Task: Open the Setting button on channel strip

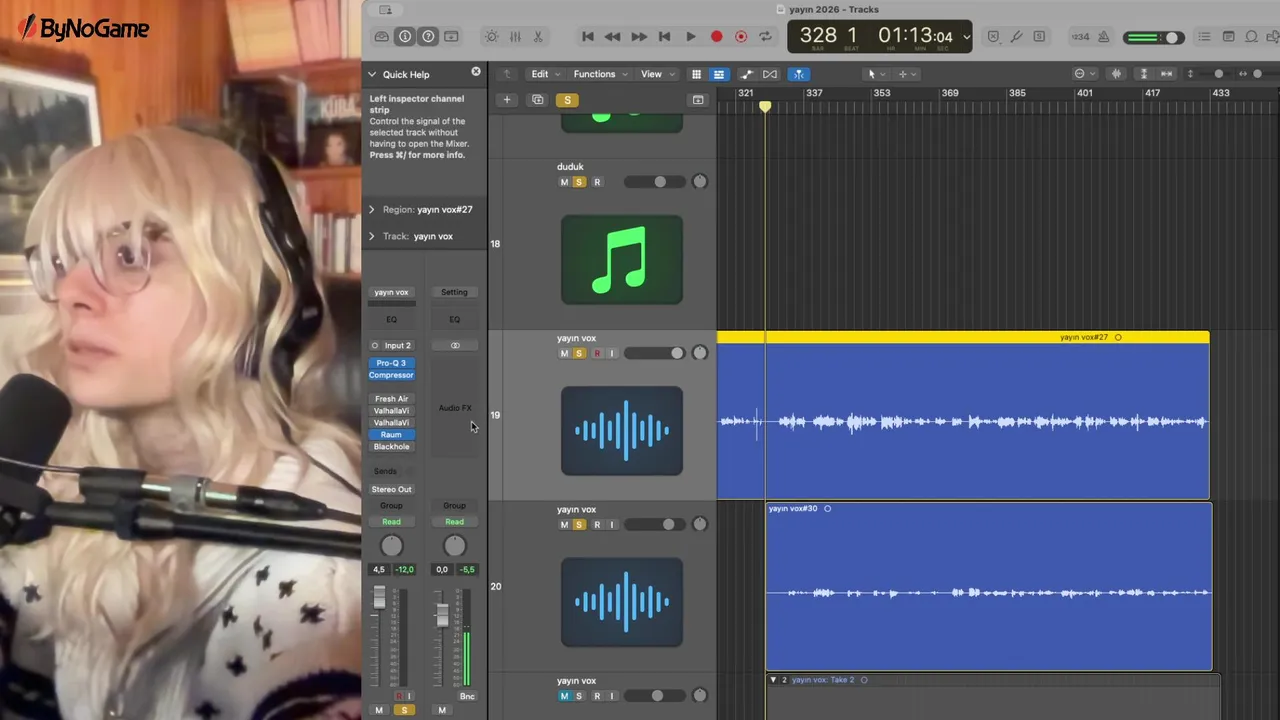Action: pos(454,292)
